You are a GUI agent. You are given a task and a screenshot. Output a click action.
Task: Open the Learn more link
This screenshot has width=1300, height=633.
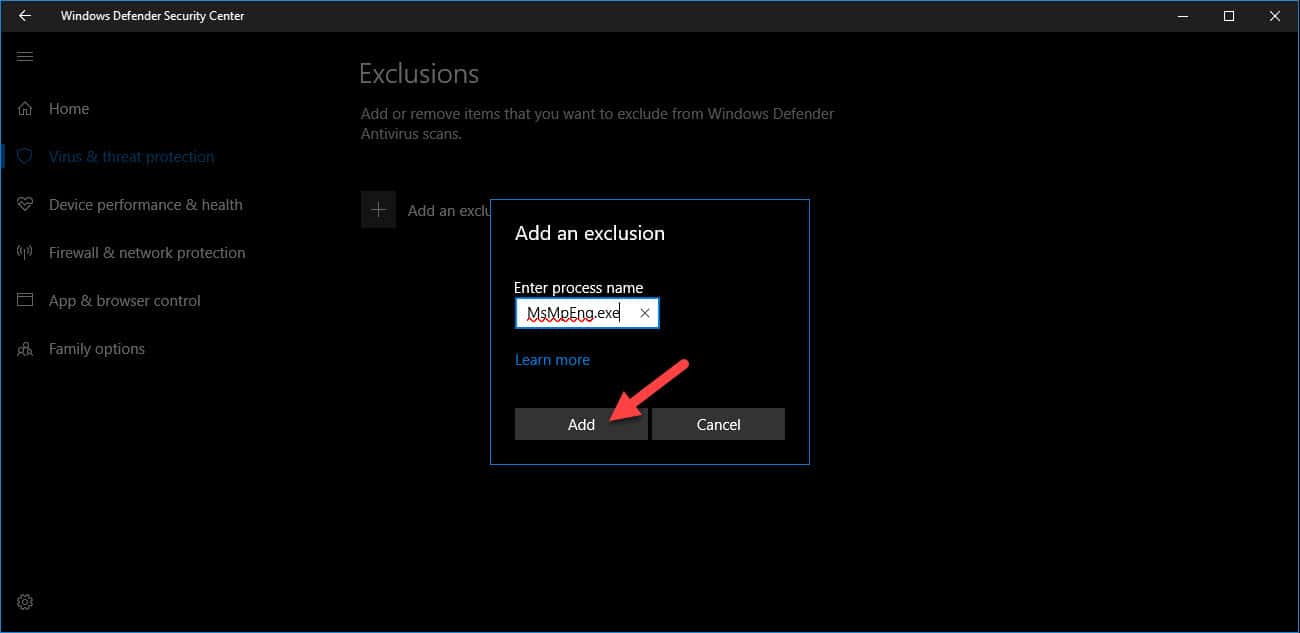[552, 360]
